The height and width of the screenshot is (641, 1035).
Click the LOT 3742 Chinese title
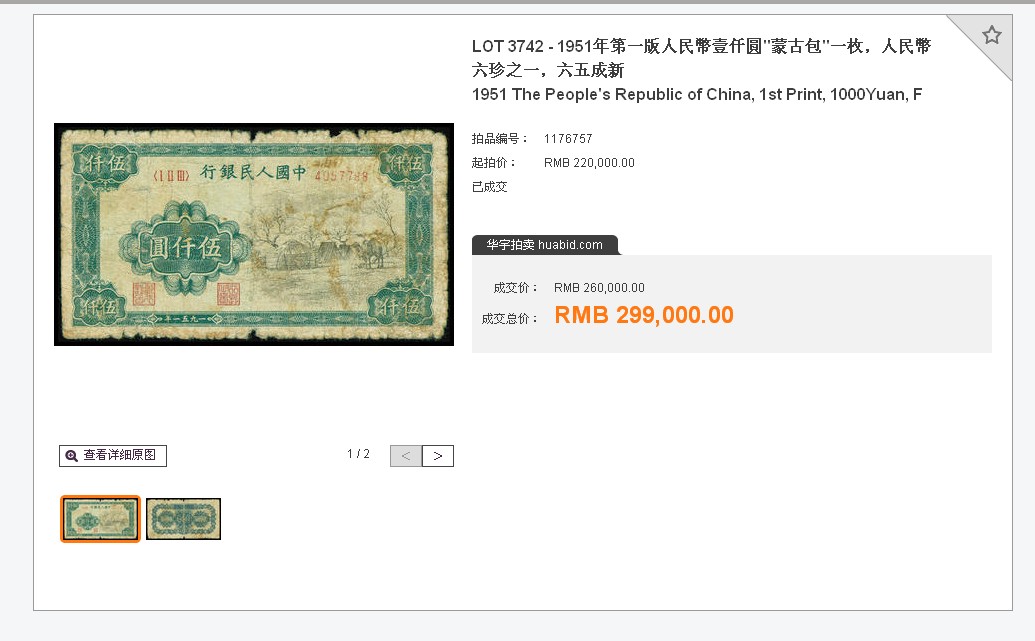click(x=701, y=58)
